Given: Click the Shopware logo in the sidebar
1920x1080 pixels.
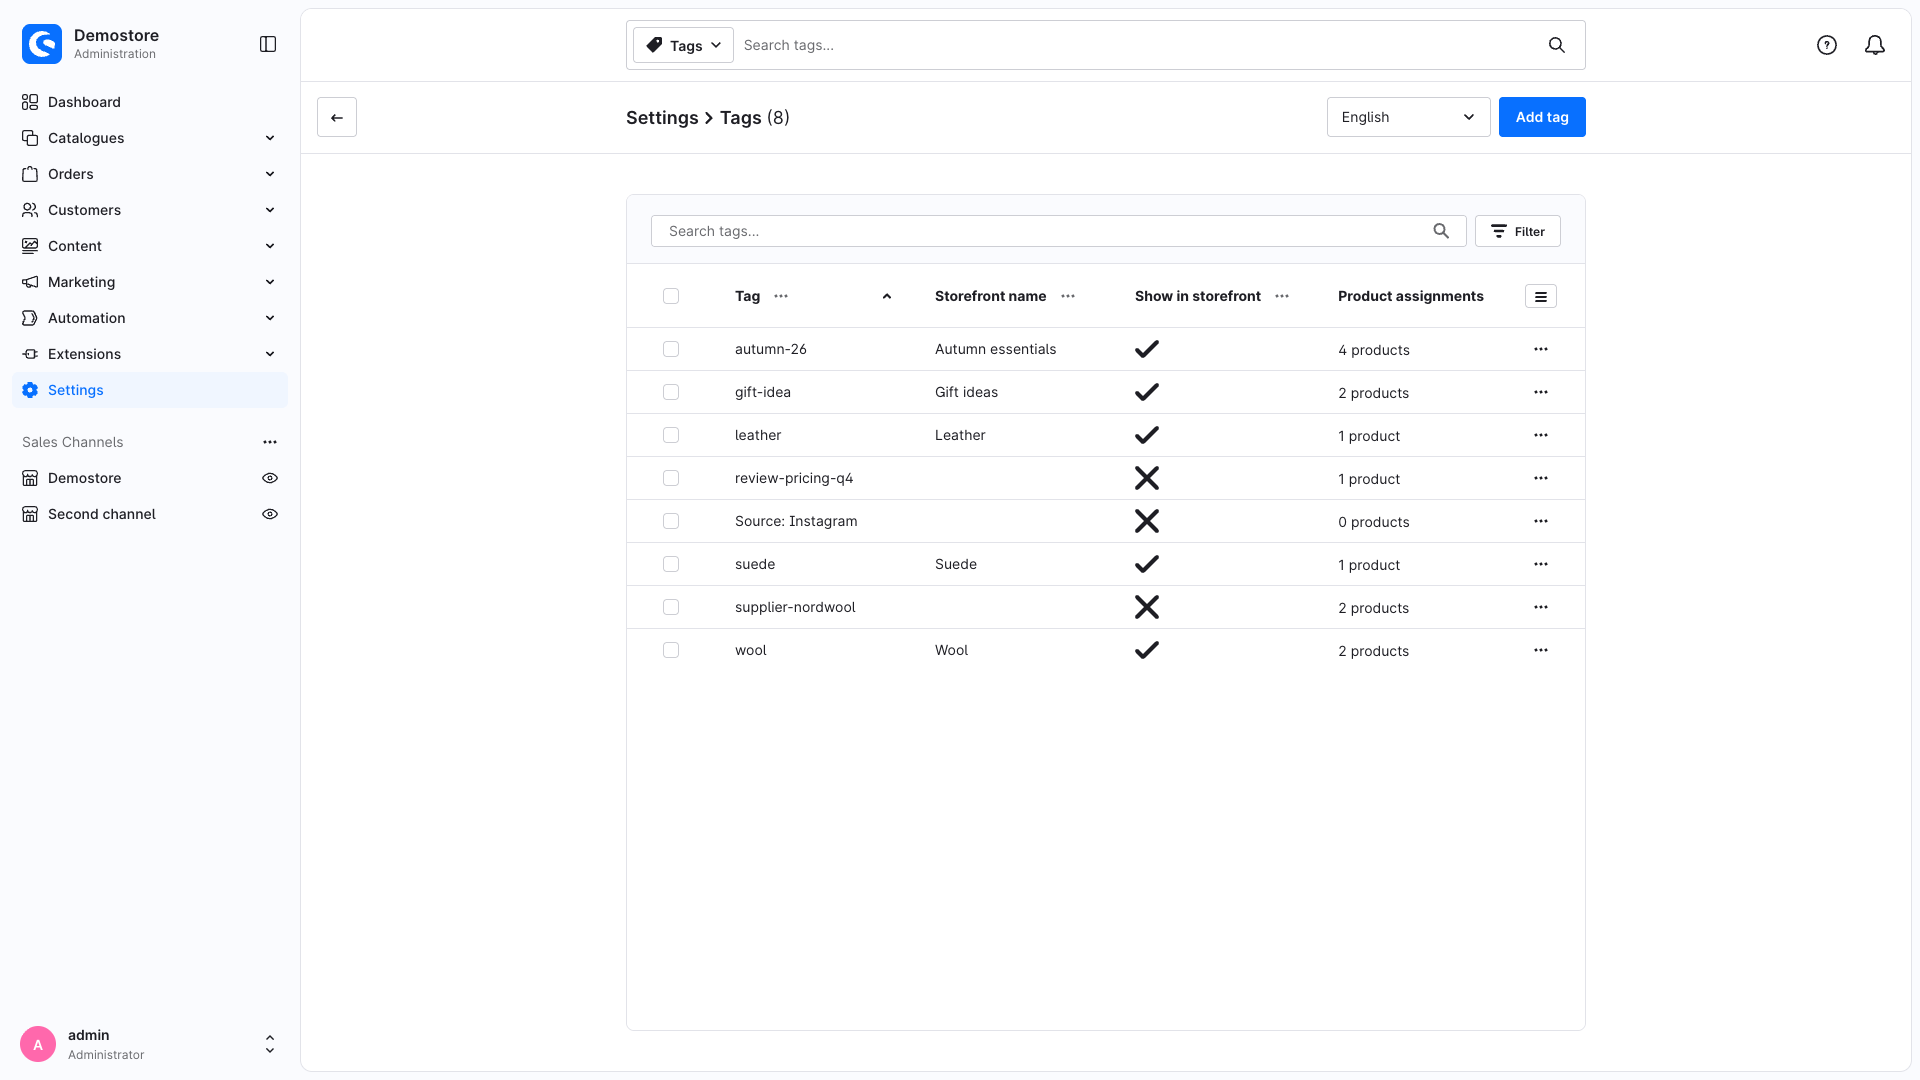Looking at the screenshot, I should [42, 44].
